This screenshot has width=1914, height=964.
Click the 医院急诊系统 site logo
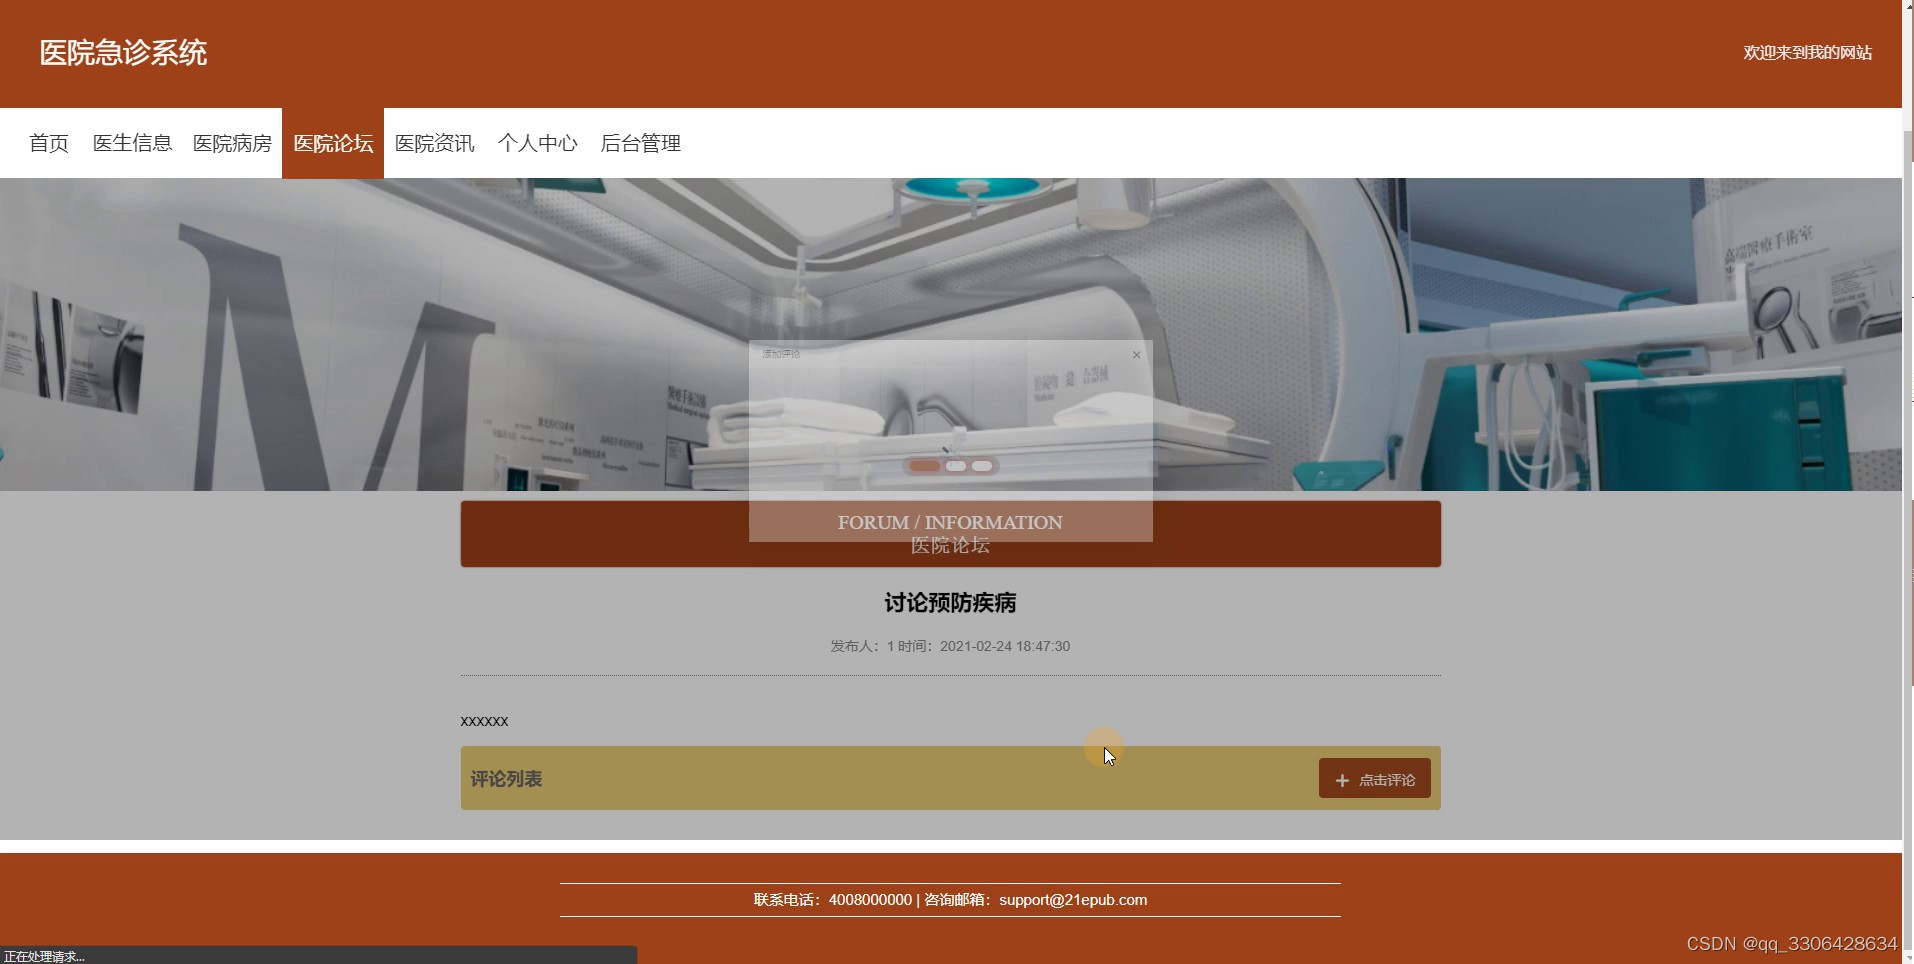(x=122, y=52)
